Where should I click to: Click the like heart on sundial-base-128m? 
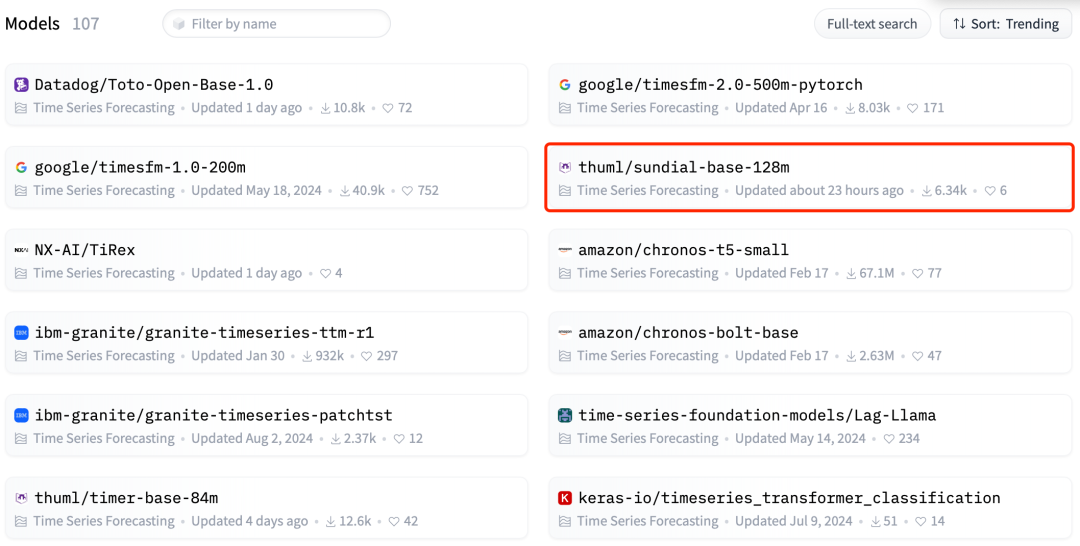[x=990, y=191]
